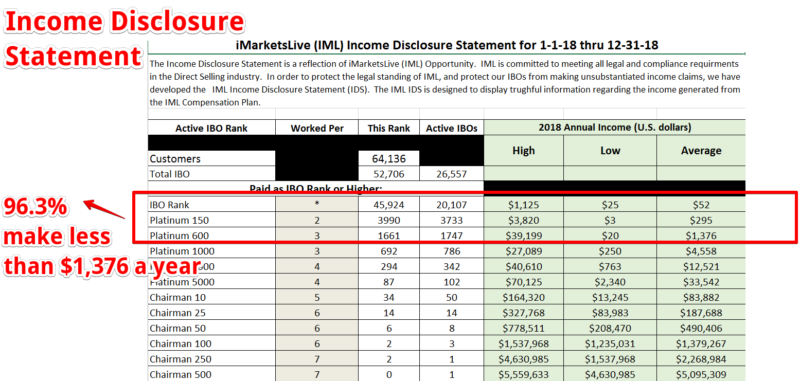
Task: Select the $1,379,267 average income cell
Action: (702, 344)
